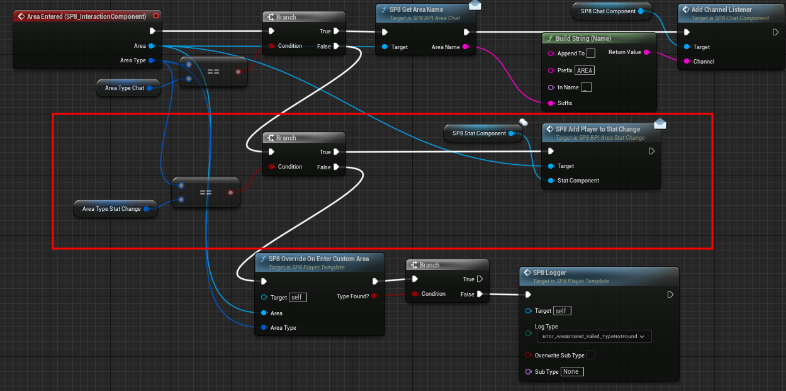Click the Area Entered event delegate pin
Image resolution: width=786 pixels, height=391 pixels.
tap(156, 16)
